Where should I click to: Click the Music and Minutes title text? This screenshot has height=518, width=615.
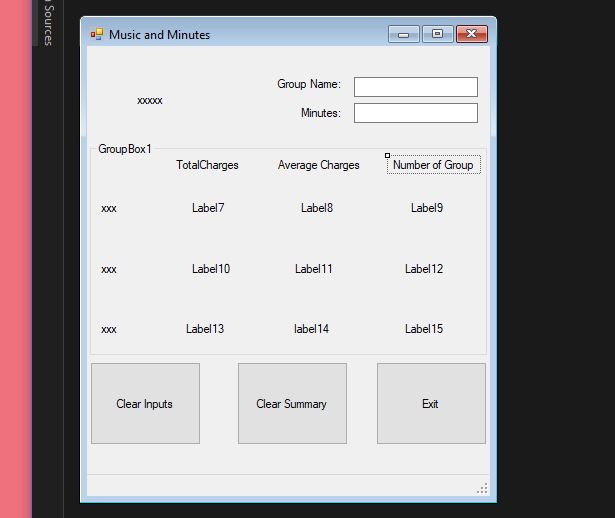[x=160, y=35]
